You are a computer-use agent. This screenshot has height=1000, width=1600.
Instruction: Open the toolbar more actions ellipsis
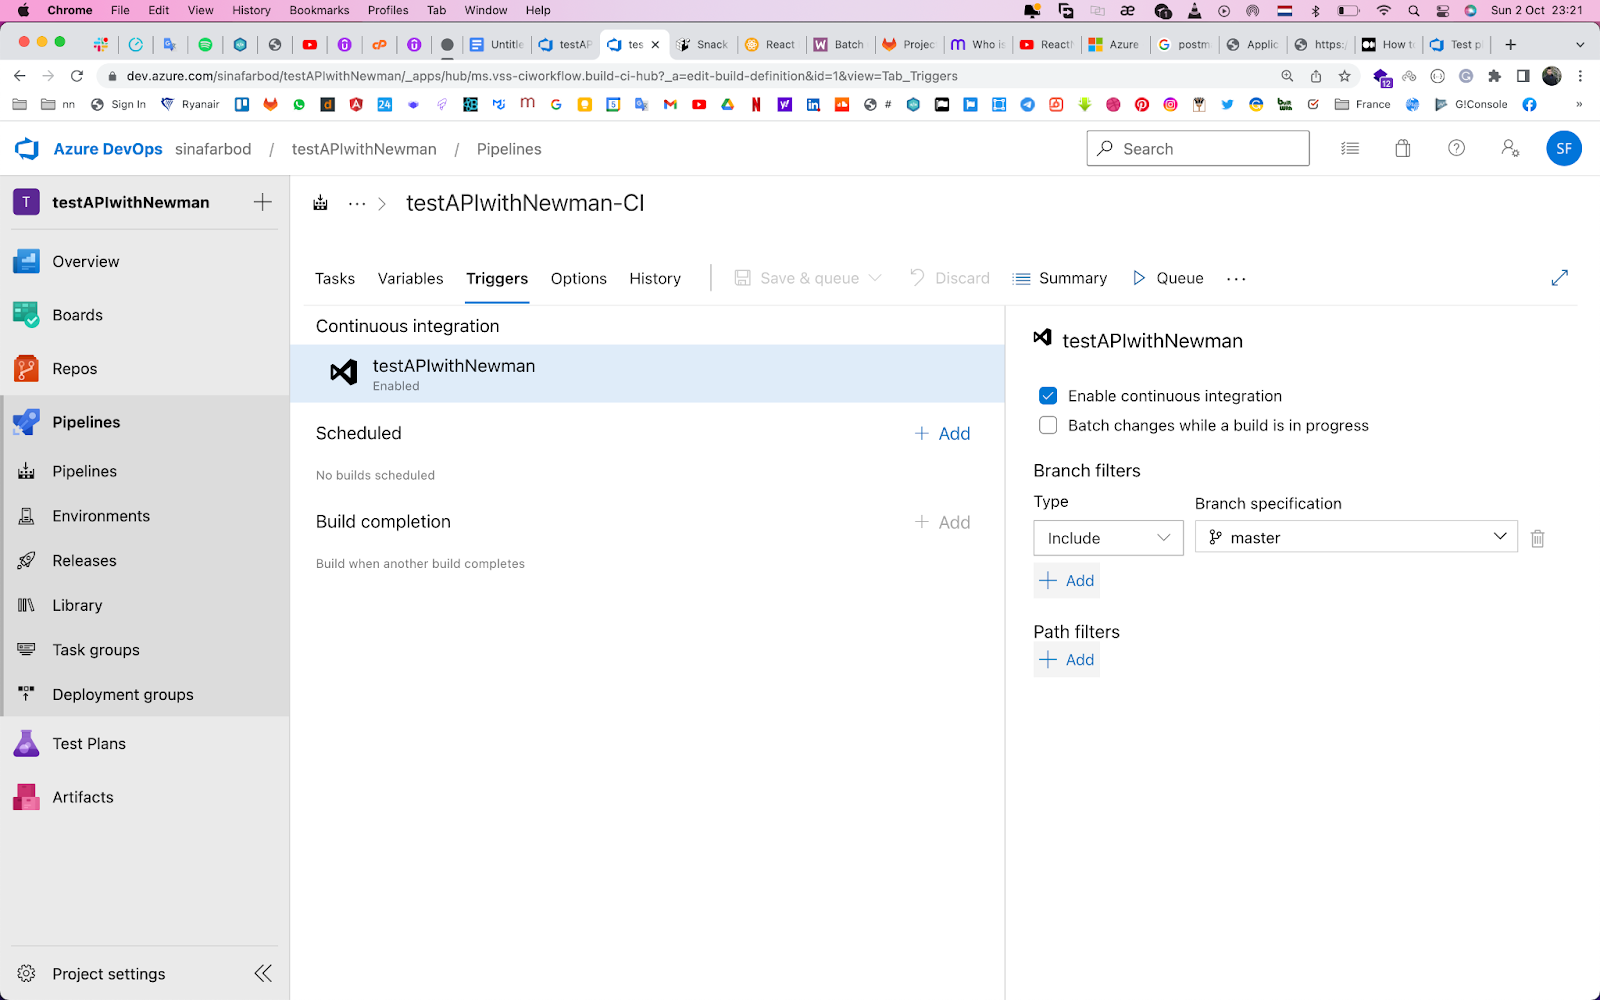tap(1237, 279)
